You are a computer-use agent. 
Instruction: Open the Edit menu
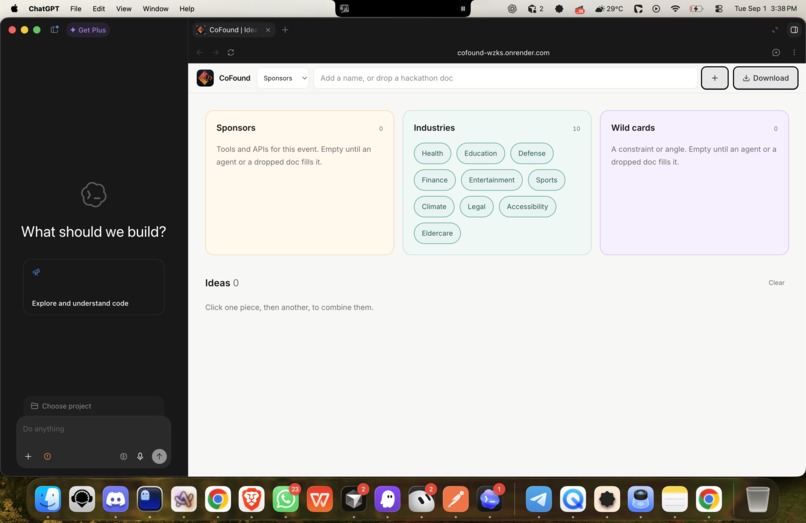pyautogui.click(x=99, y=9)
